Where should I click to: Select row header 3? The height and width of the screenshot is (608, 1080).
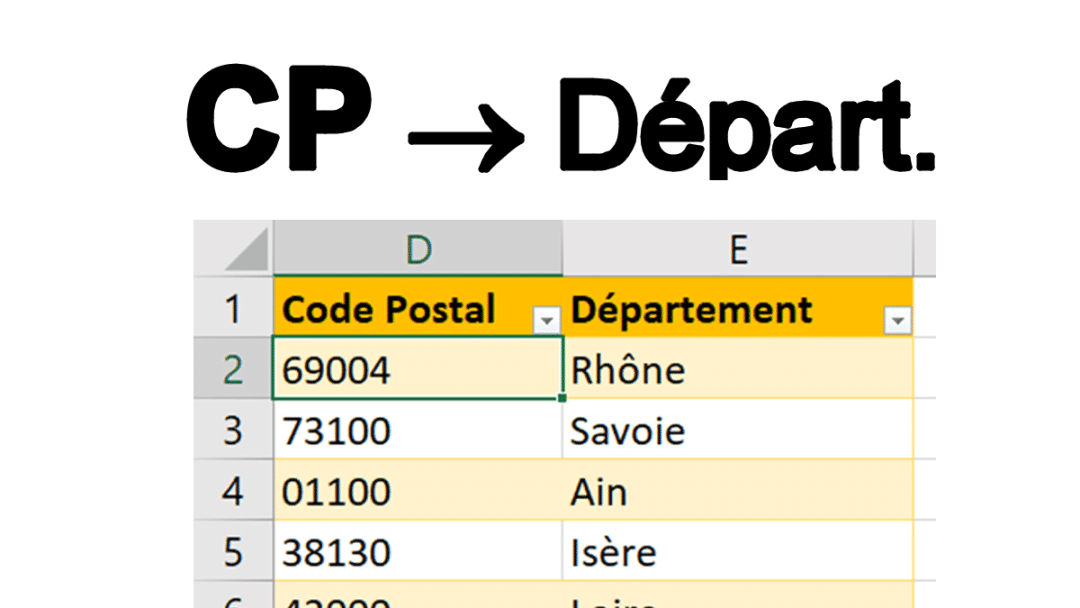click(x=234, y=430)
